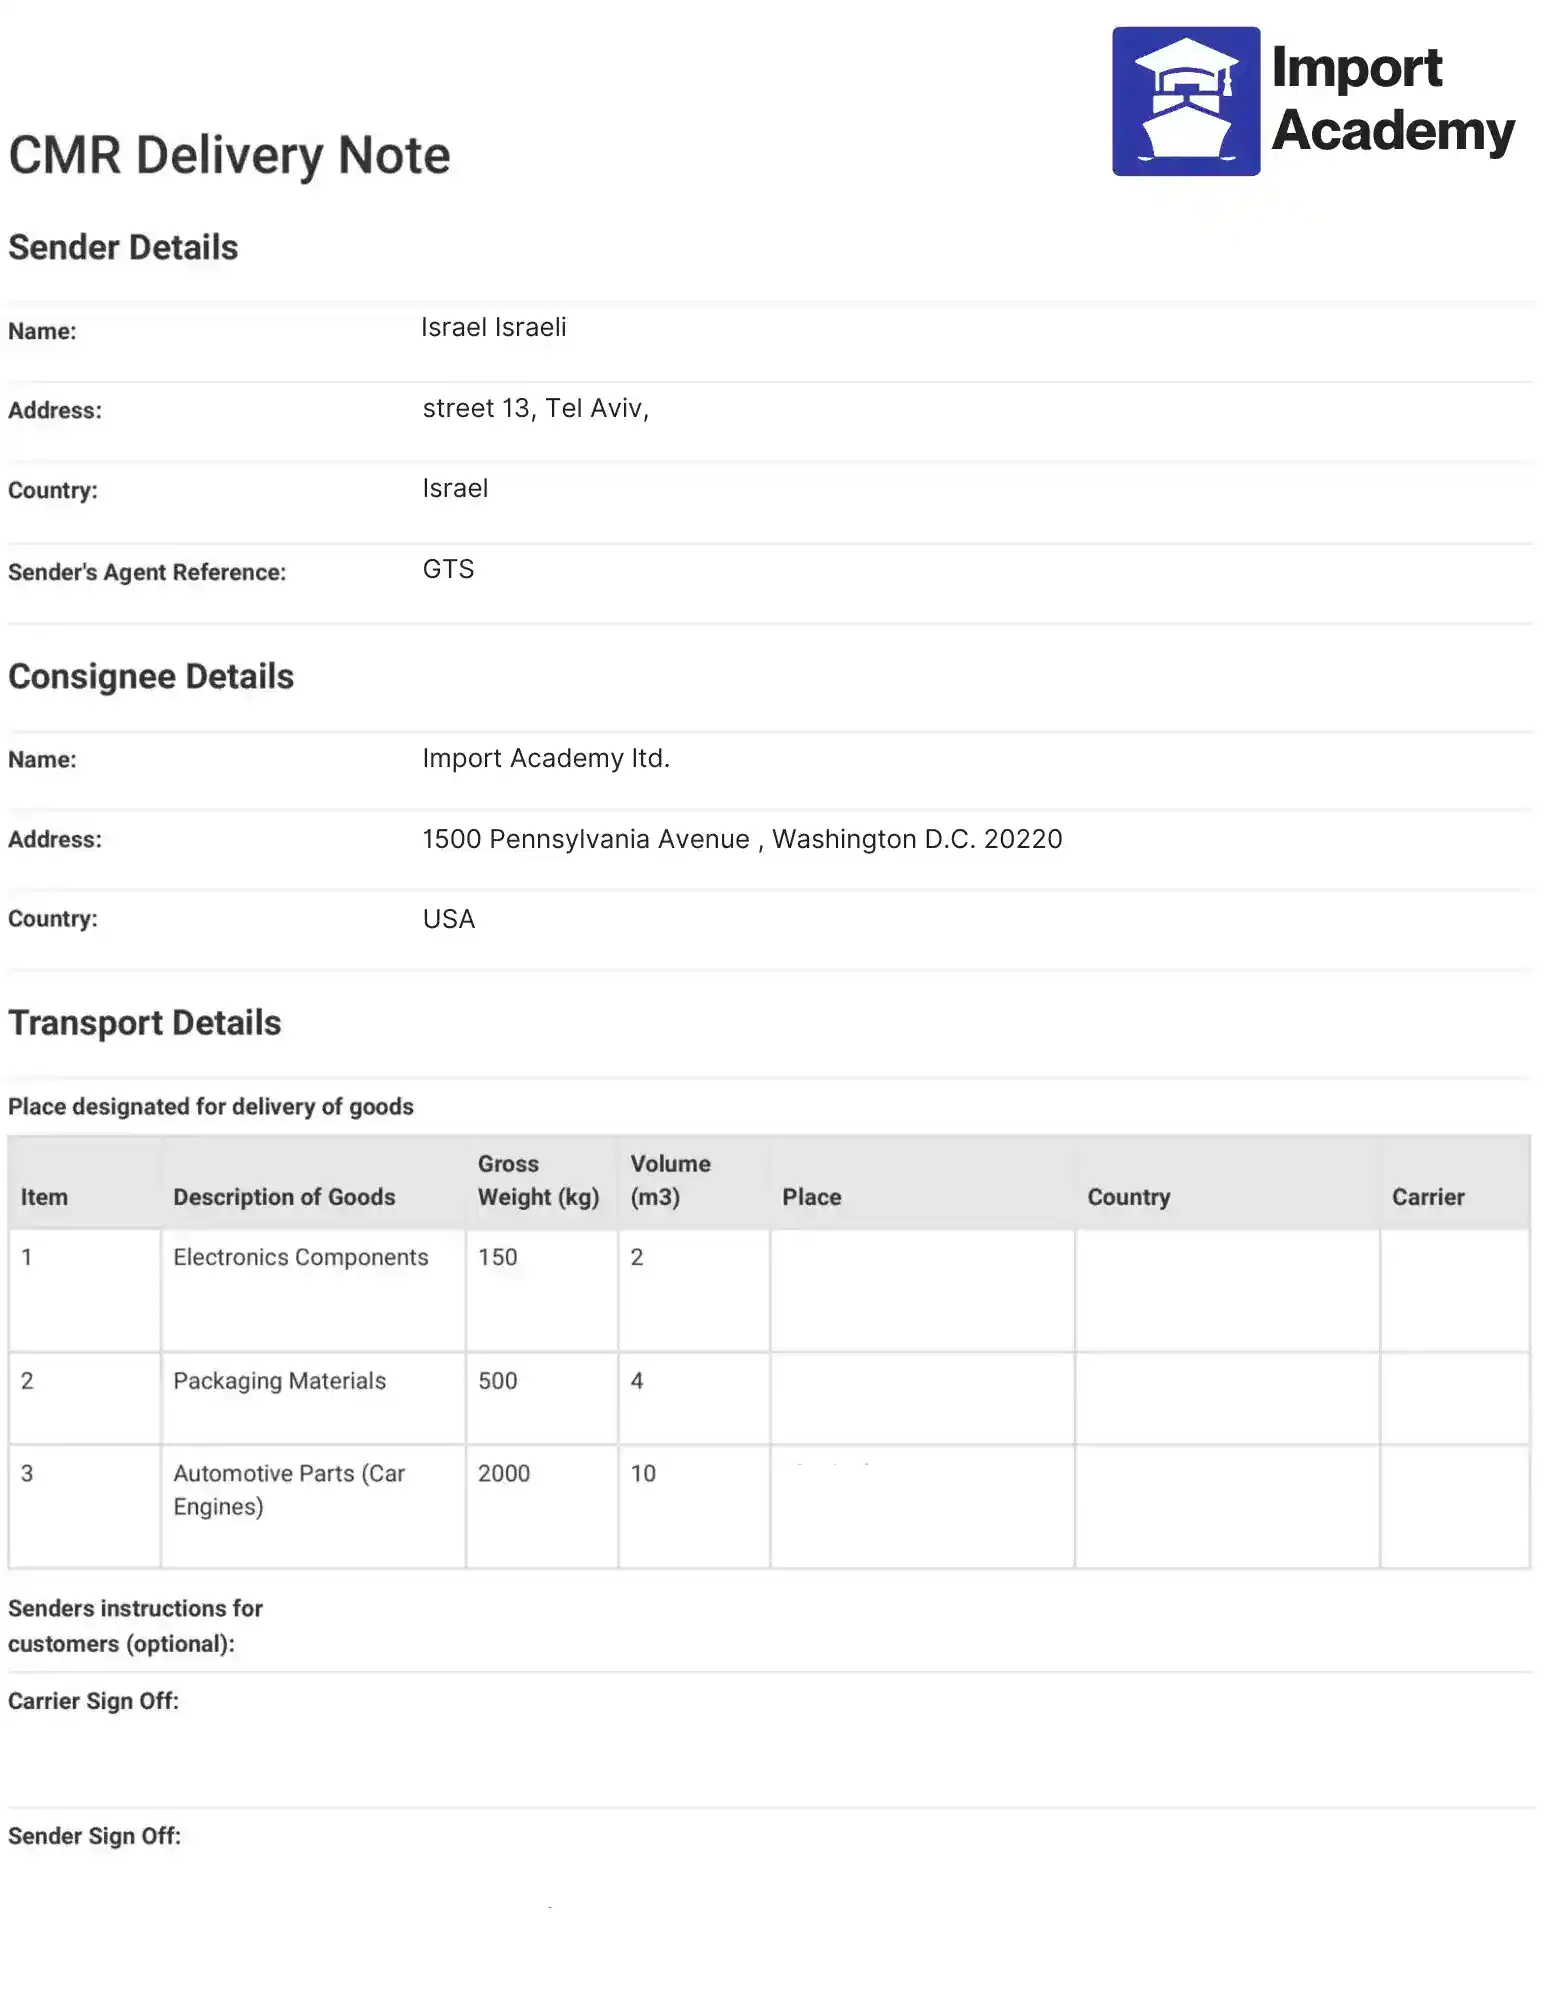Click the 2000 gross weight value
This screenshot has width=1545, height=2000.
coord(504,1473)
